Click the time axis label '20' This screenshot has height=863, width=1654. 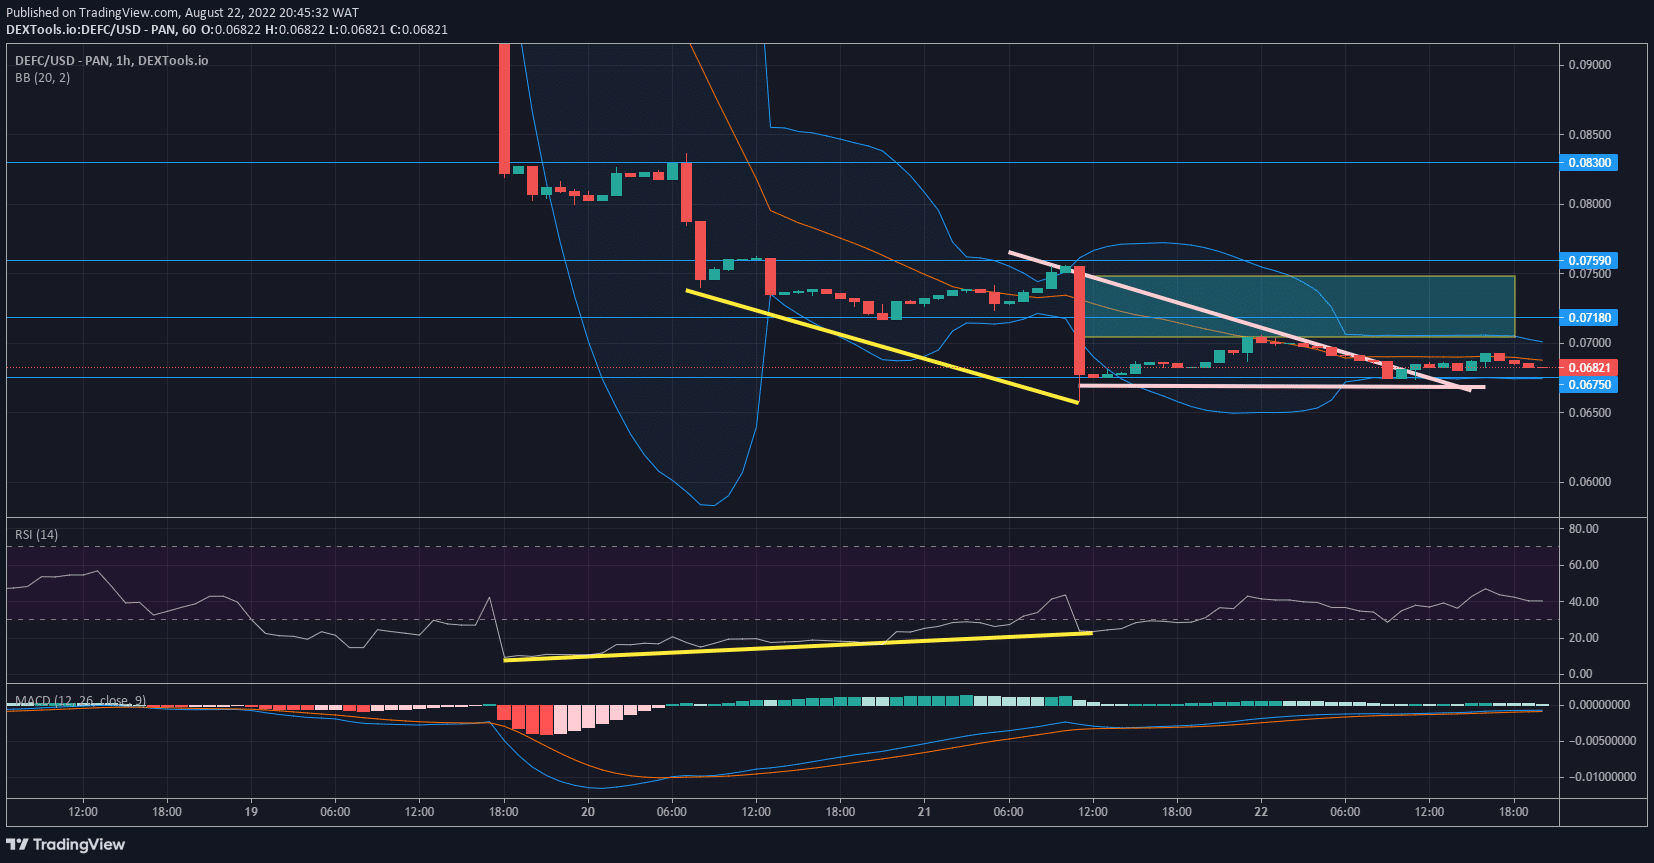coord(588,811)
